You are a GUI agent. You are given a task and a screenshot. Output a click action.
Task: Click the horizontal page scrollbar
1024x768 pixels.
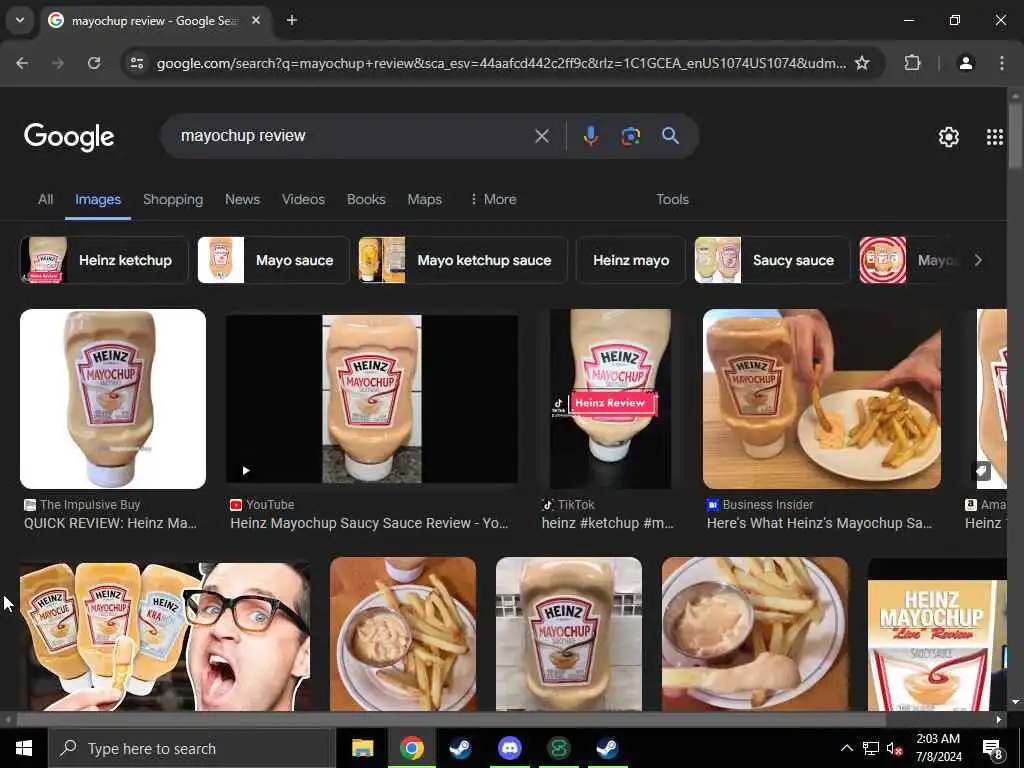pyautogui.click(x=451, y=720)
